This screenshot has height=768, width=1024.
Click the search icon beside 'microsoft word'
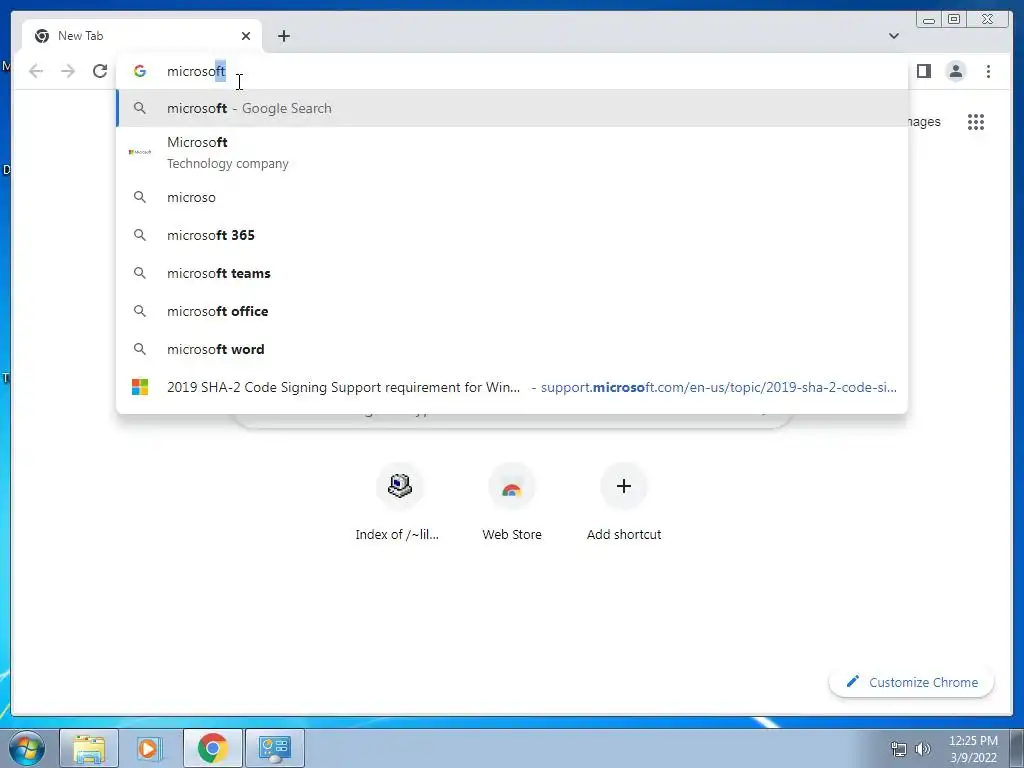pos(140,349)
